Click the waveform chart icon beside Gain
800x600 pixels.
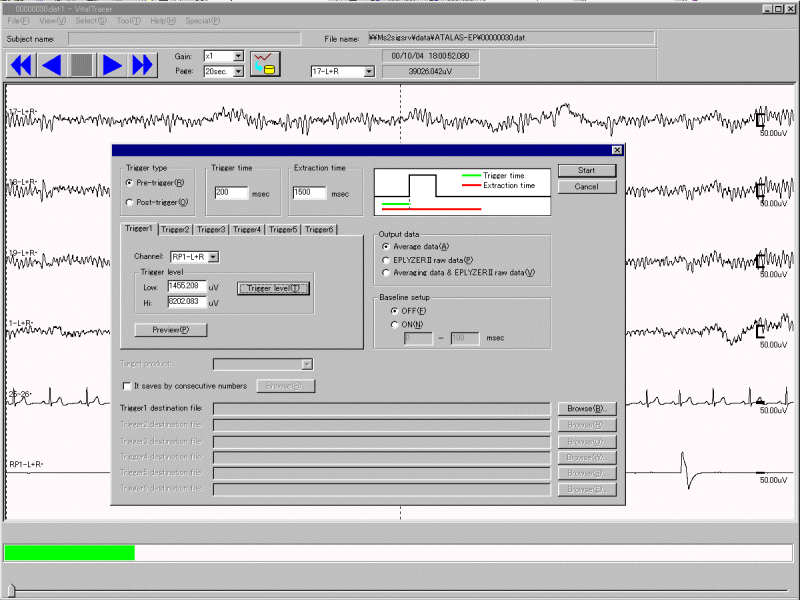(265, 64)
